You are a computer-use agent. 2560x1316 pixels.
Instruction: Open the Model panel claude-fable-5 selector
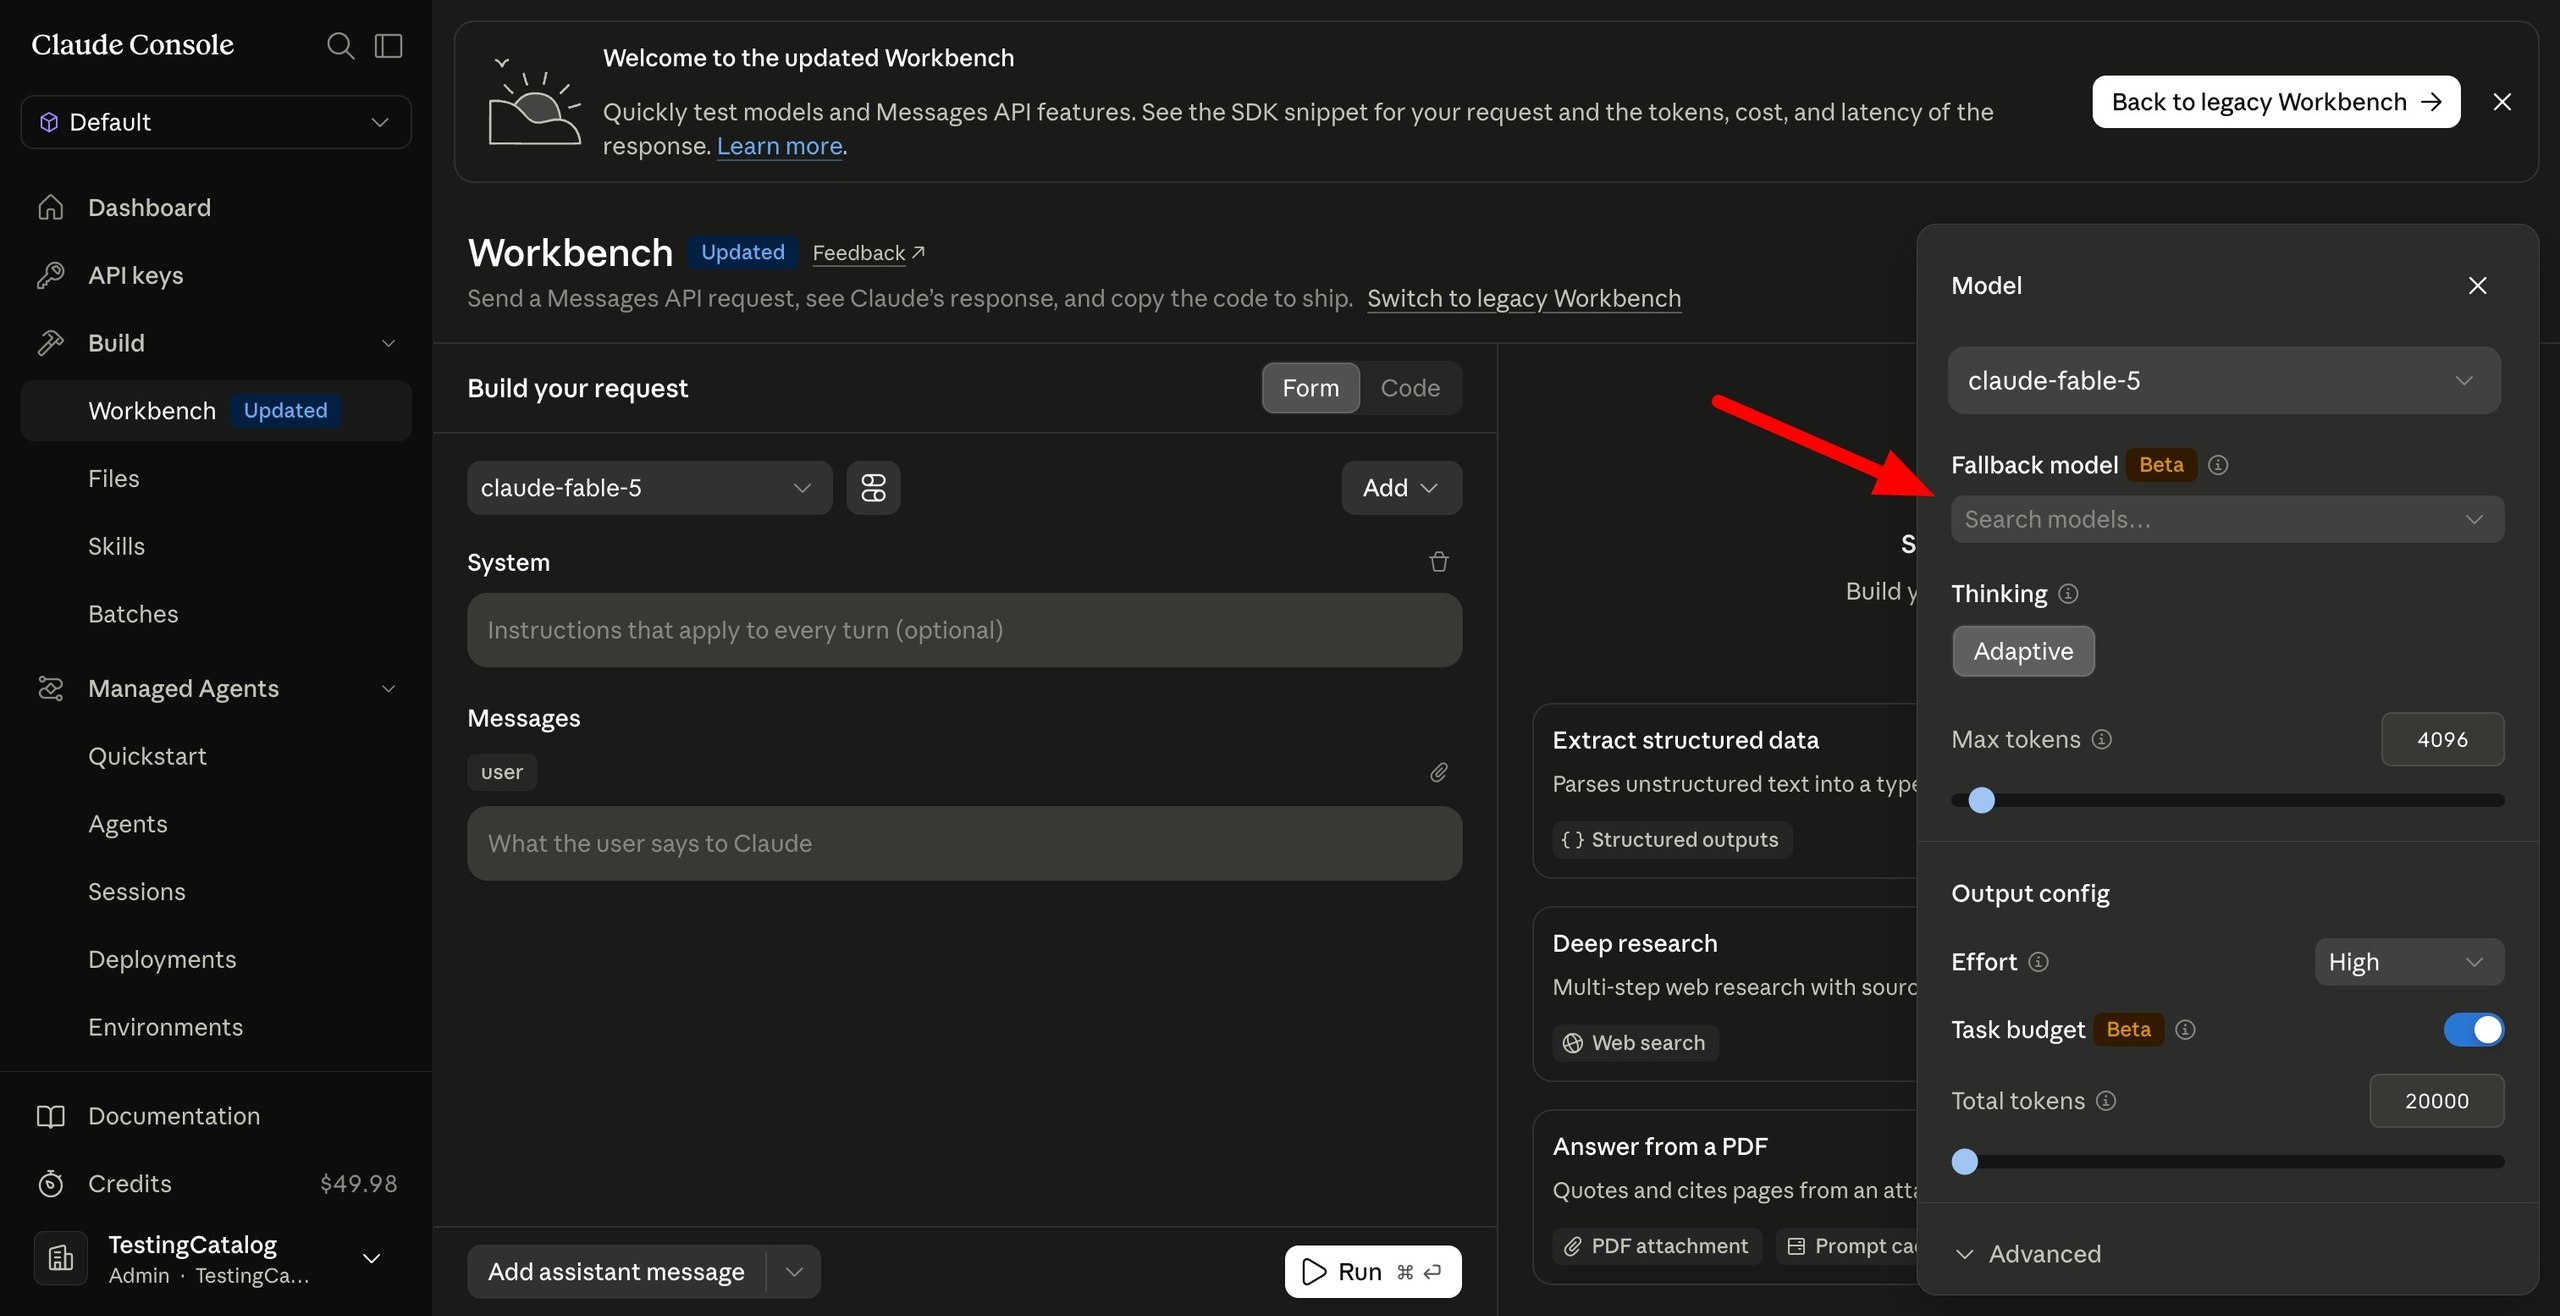pos(2224,381)
